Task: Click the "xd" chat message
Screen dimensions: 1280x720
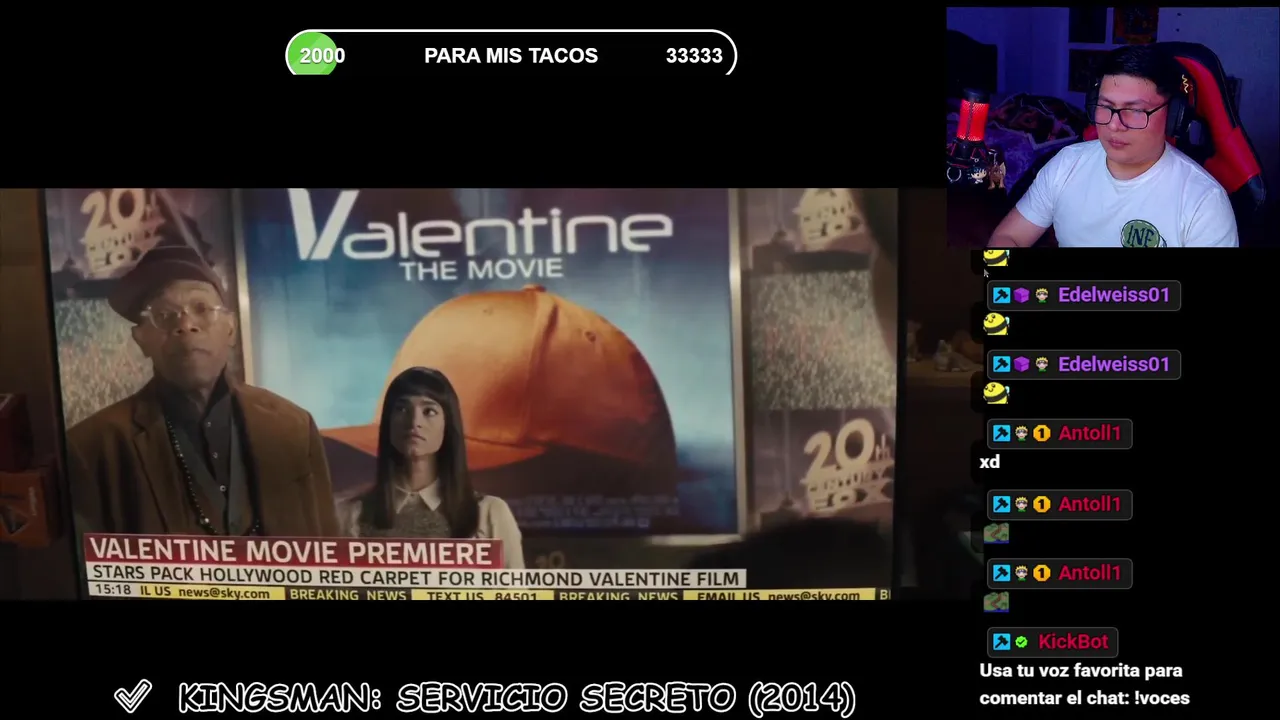Action: point(990,462)
